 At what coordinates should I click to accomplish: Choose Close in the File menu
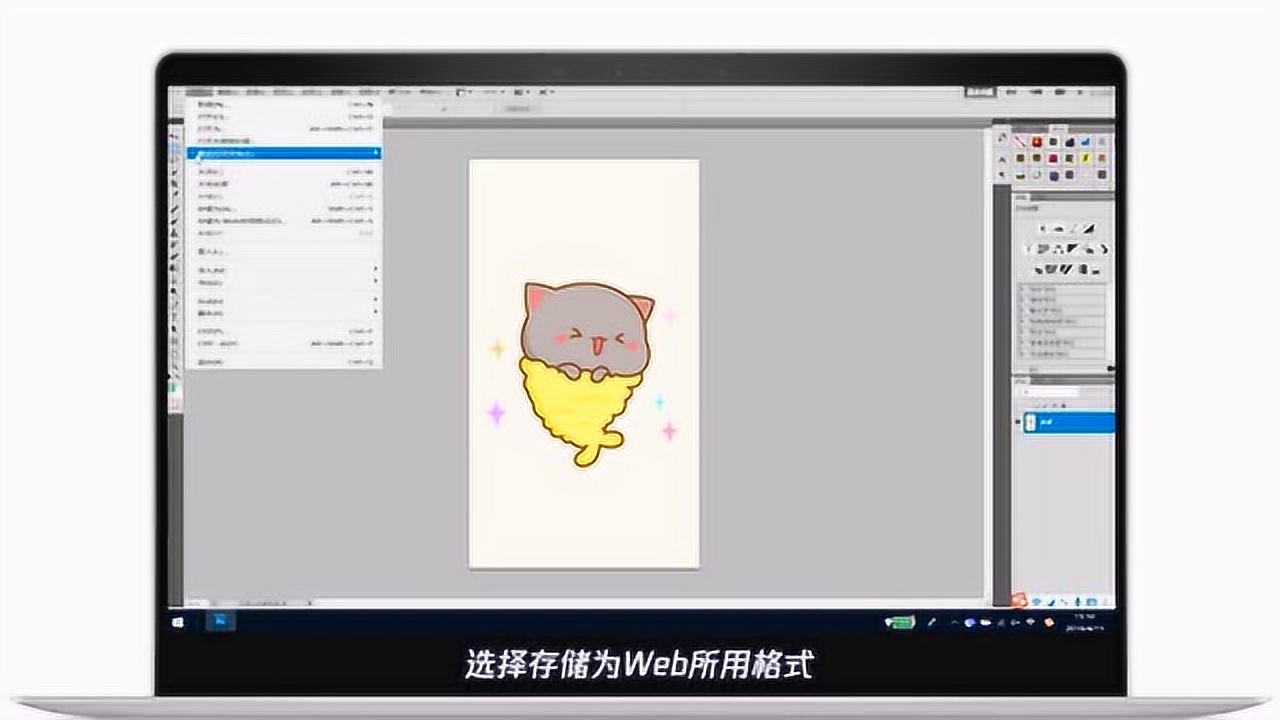[284, 172]
